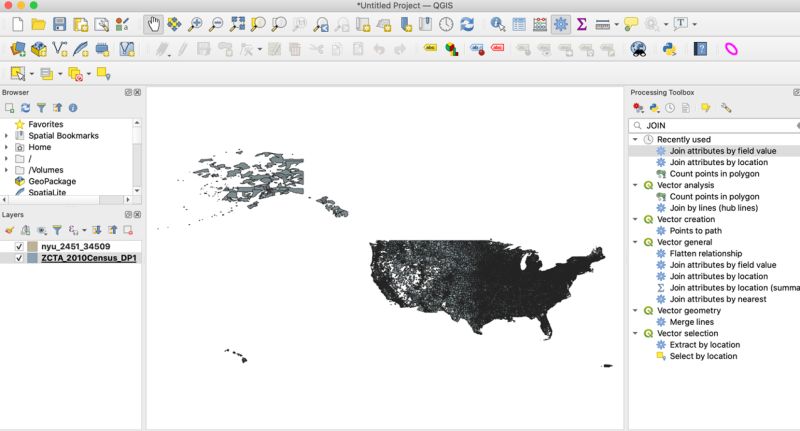Open statistical summary Sigma icon
This screenshot has width=800, height=431.
click(x=581, y=24)
